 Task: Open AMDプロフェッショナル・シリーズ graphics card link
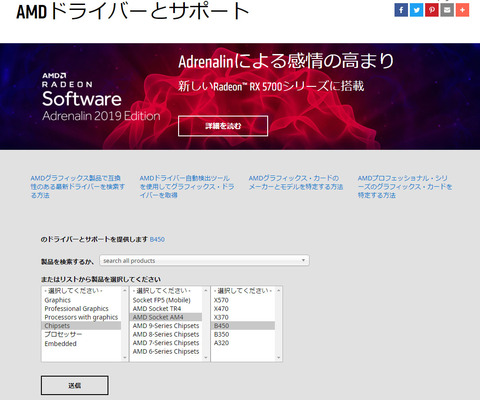coord(405,186)
